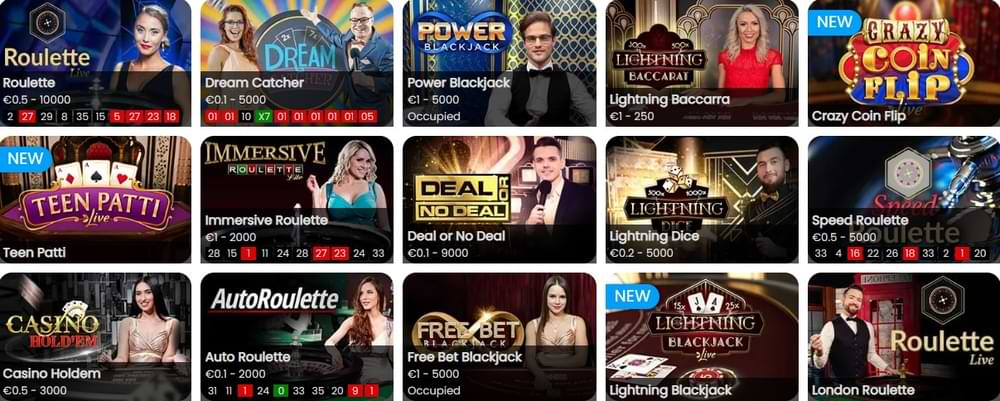Open the Crazy Coin Flip game

[904, 63]
